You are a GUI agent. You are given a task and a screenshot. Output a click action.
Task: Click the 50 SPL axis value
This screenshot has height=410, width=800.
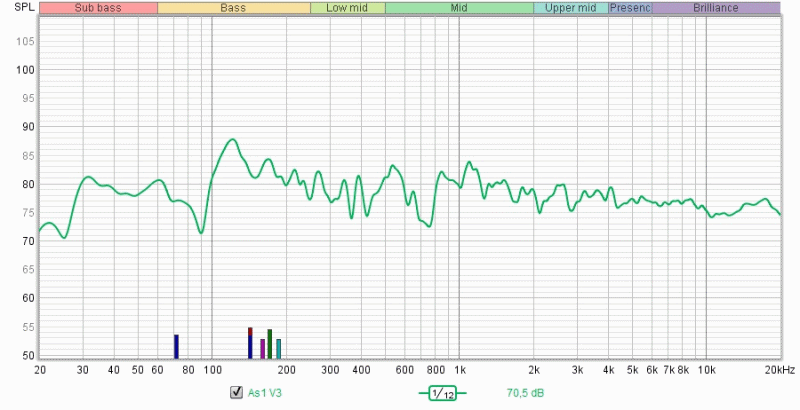click(28, 355)
